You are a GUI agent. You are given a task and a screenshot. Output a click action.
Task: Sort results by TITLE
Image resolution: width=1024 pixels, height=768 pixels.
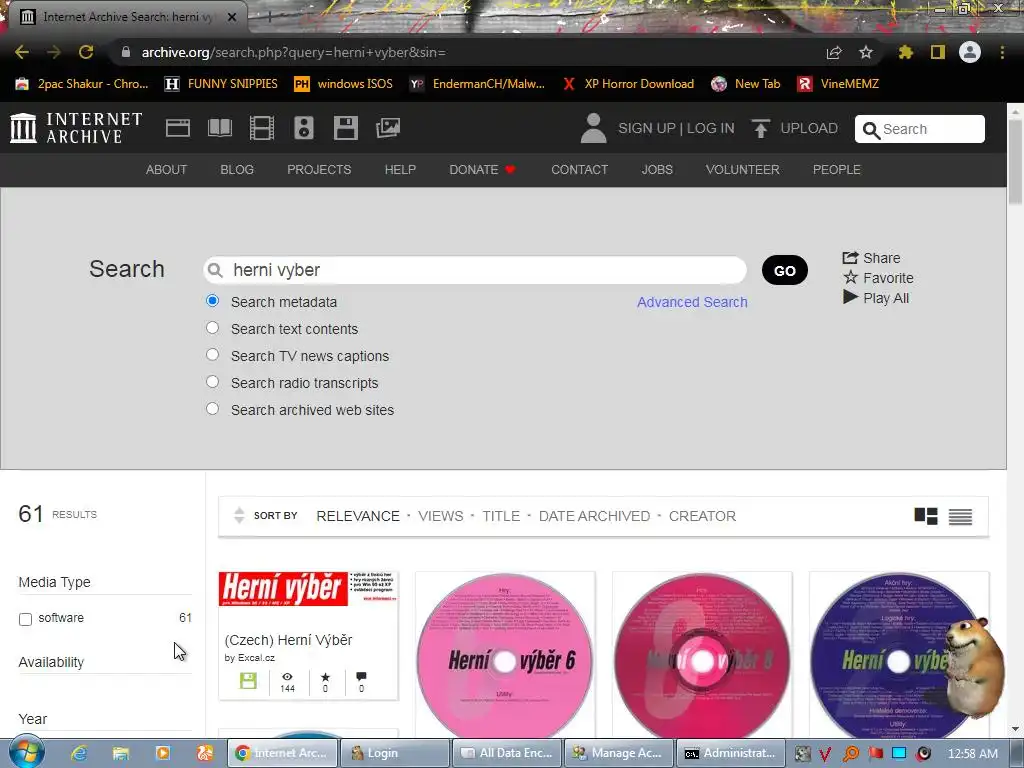501,516
